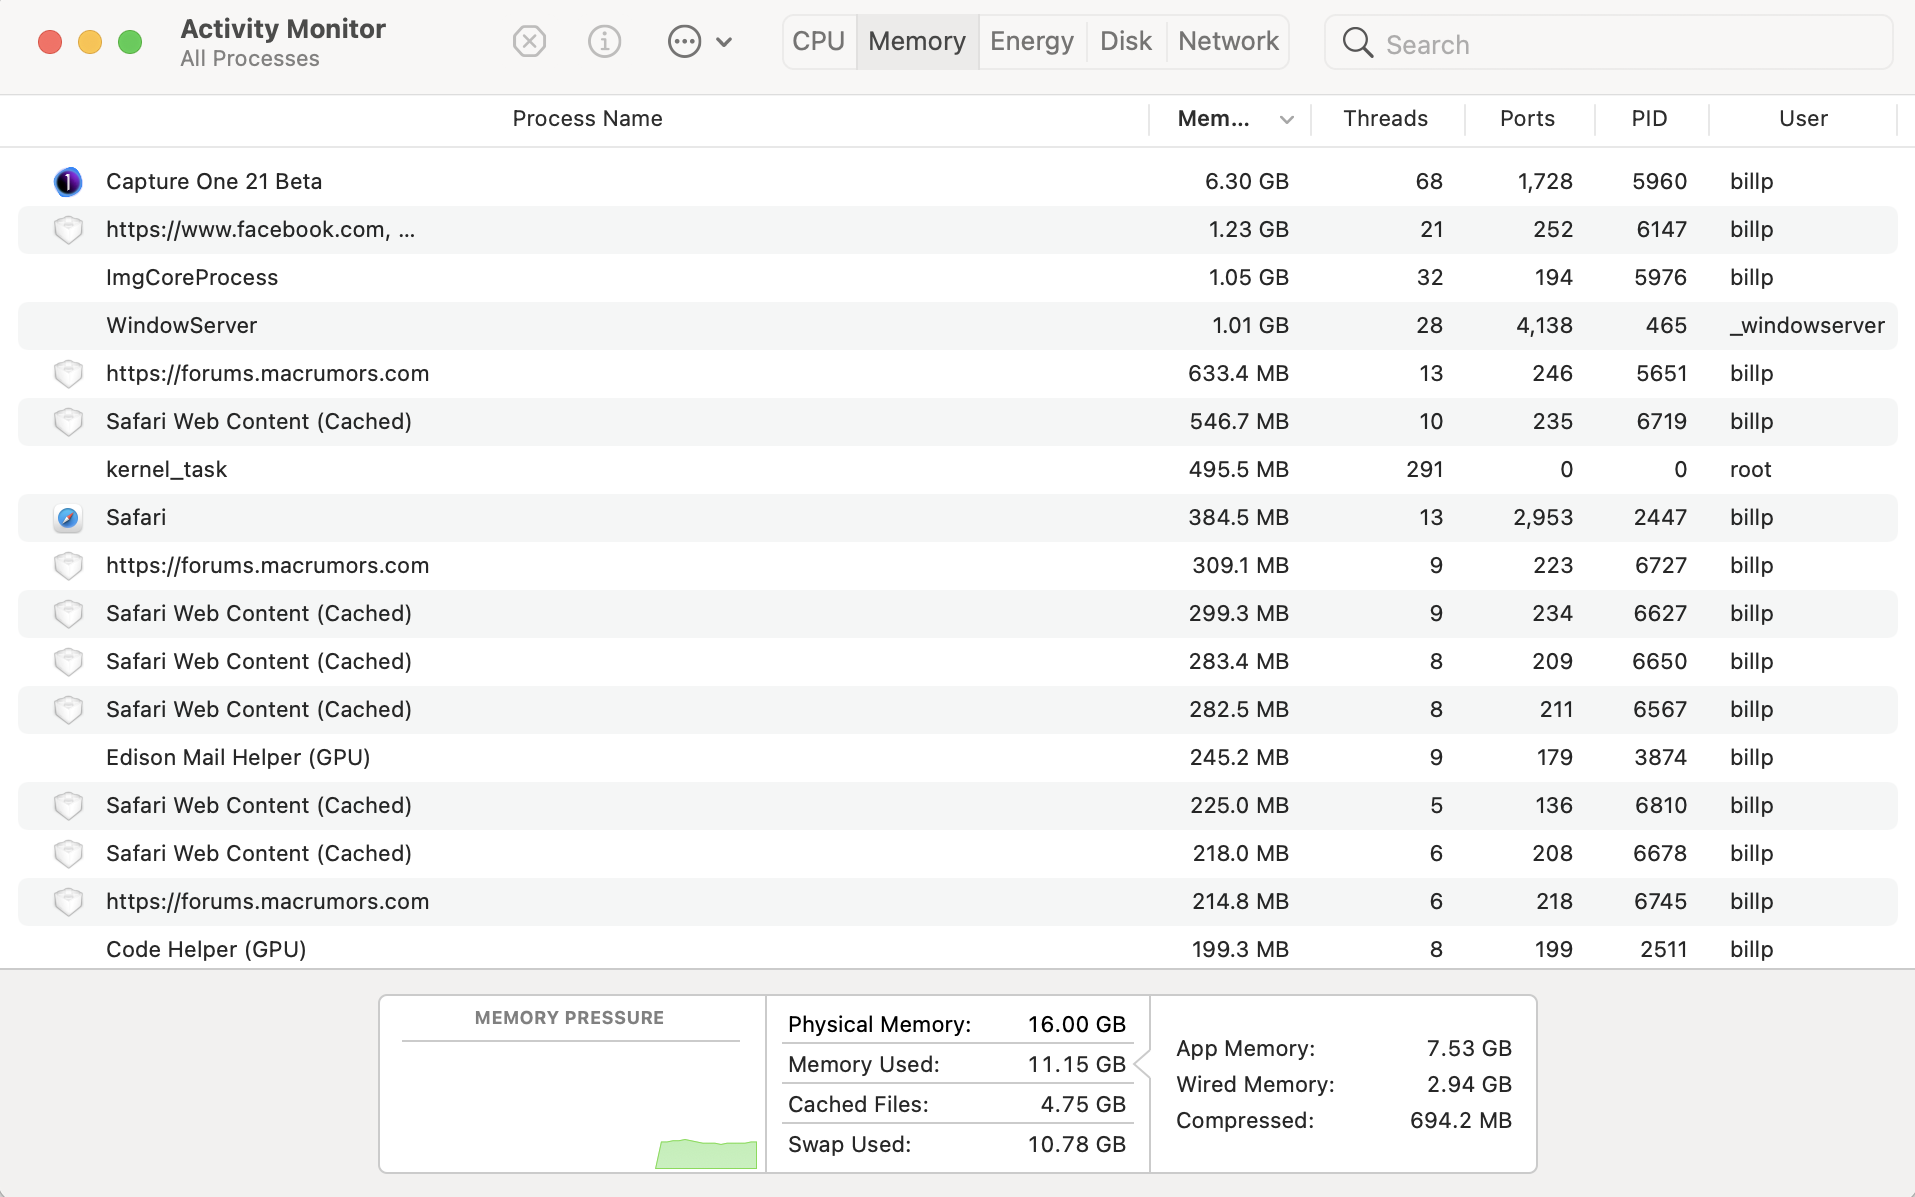The image size is (1915, 1197).
Task: Click shield icon on the 214.8 MB macrumors row
Action: (x=68, y=902)
